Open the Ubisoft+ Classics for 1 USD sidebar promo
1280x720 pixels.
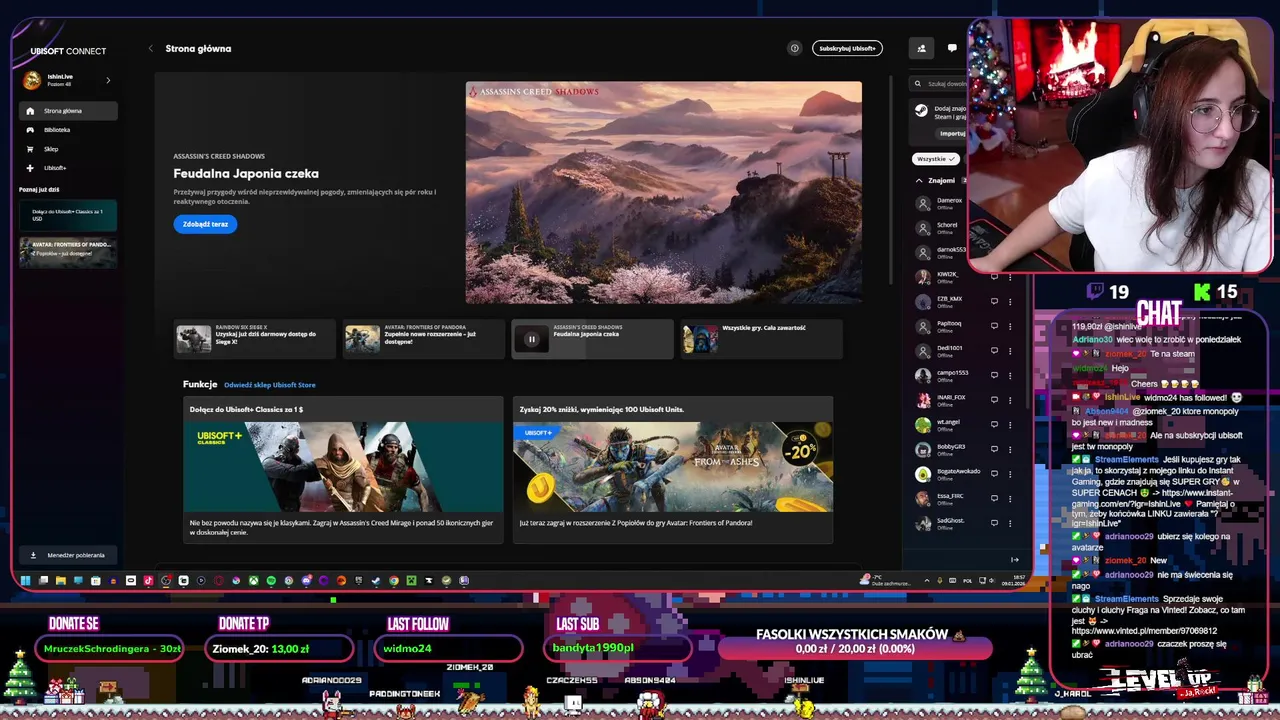click(x=68, y=216)
